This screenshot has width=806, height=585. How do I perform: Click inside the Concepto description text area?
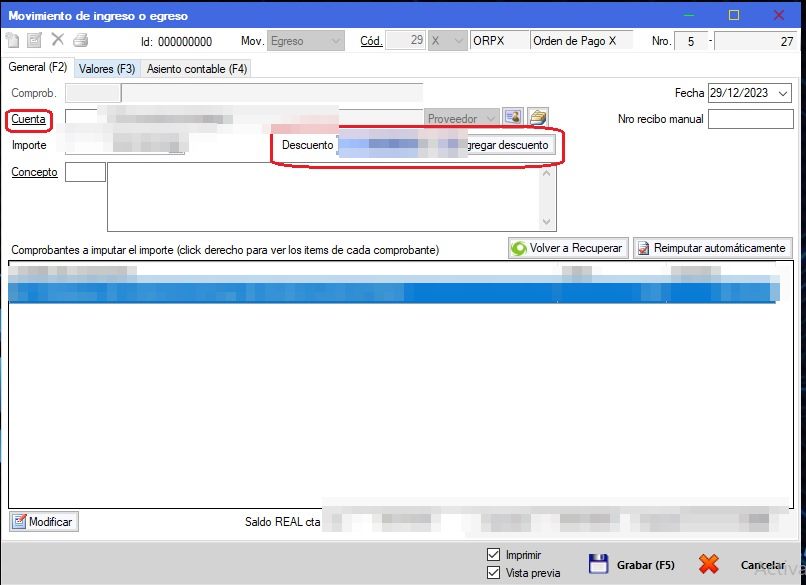324,197
